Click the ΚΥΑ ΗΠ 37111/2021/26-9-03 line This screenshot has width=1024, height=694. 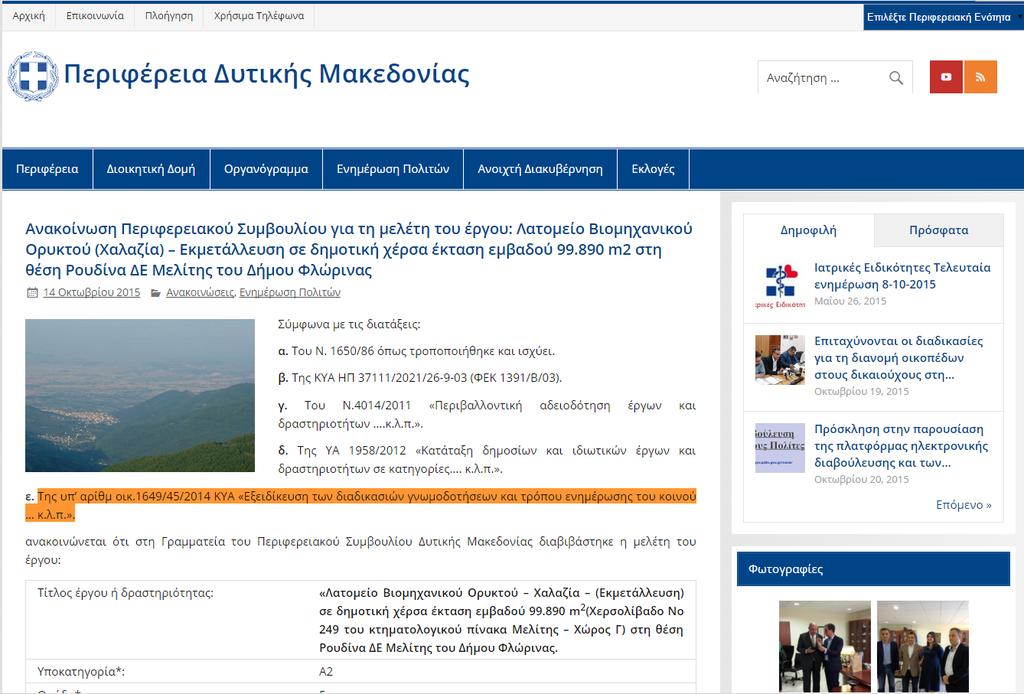pyautogui.click(x=420, y=378)
